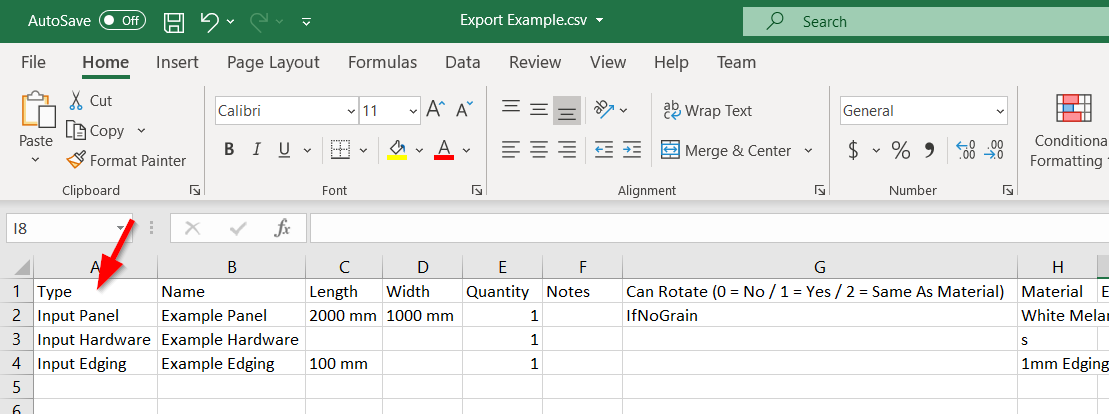Open the Merge & Center dropdown arrow
Image resolution: width=1109 pixels, height=414 pixels.
pyautogui.click(x=808, y=151)
